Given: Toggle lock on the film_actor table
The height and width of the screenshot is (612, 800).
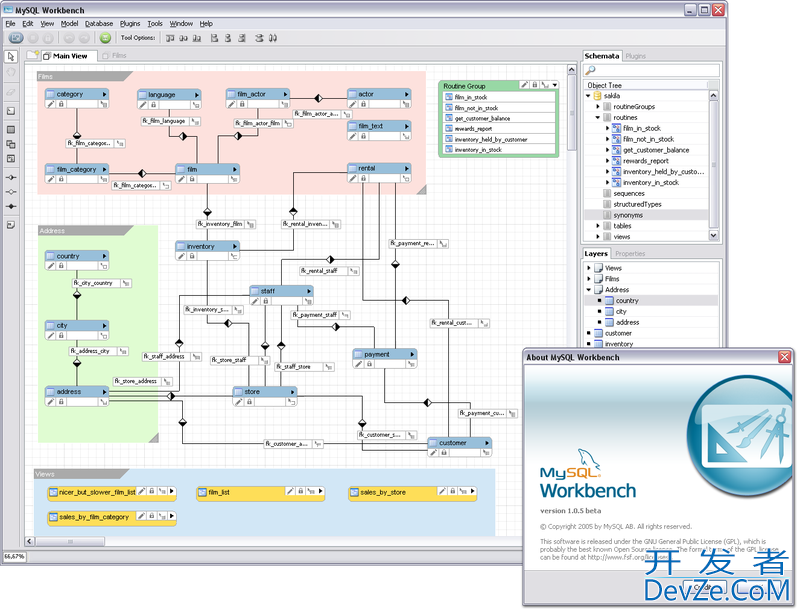Looking at the screenshot, I should click(242, 104).
